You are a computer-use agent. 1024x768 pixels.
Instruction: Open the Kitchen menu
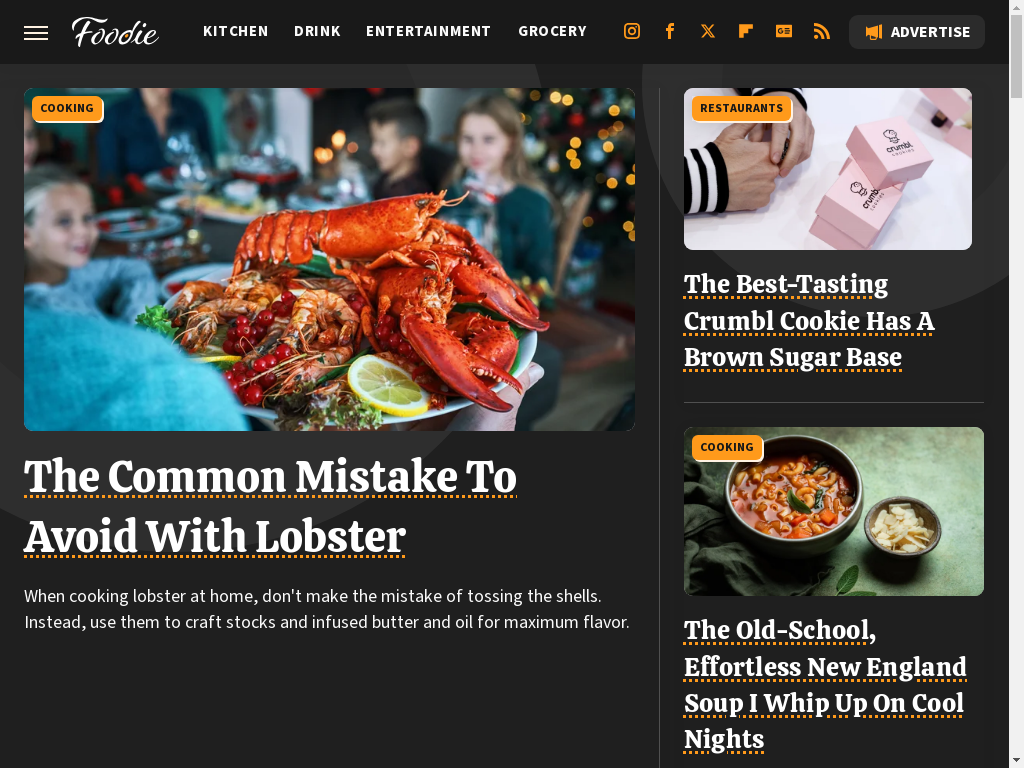click(236, 31)
